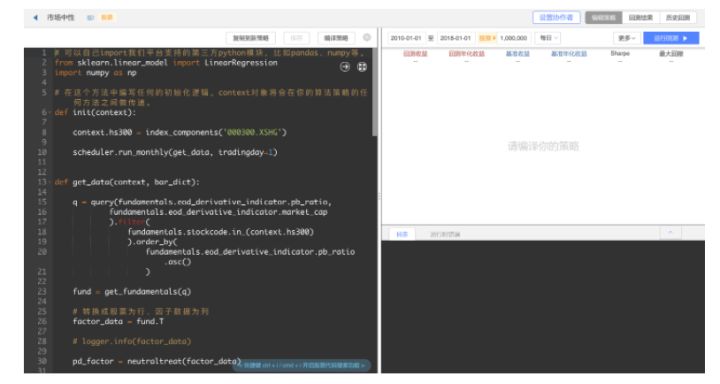Edit the 1,000,000 capital field
This screenshot has height=384, width=720.
[513, 38]
